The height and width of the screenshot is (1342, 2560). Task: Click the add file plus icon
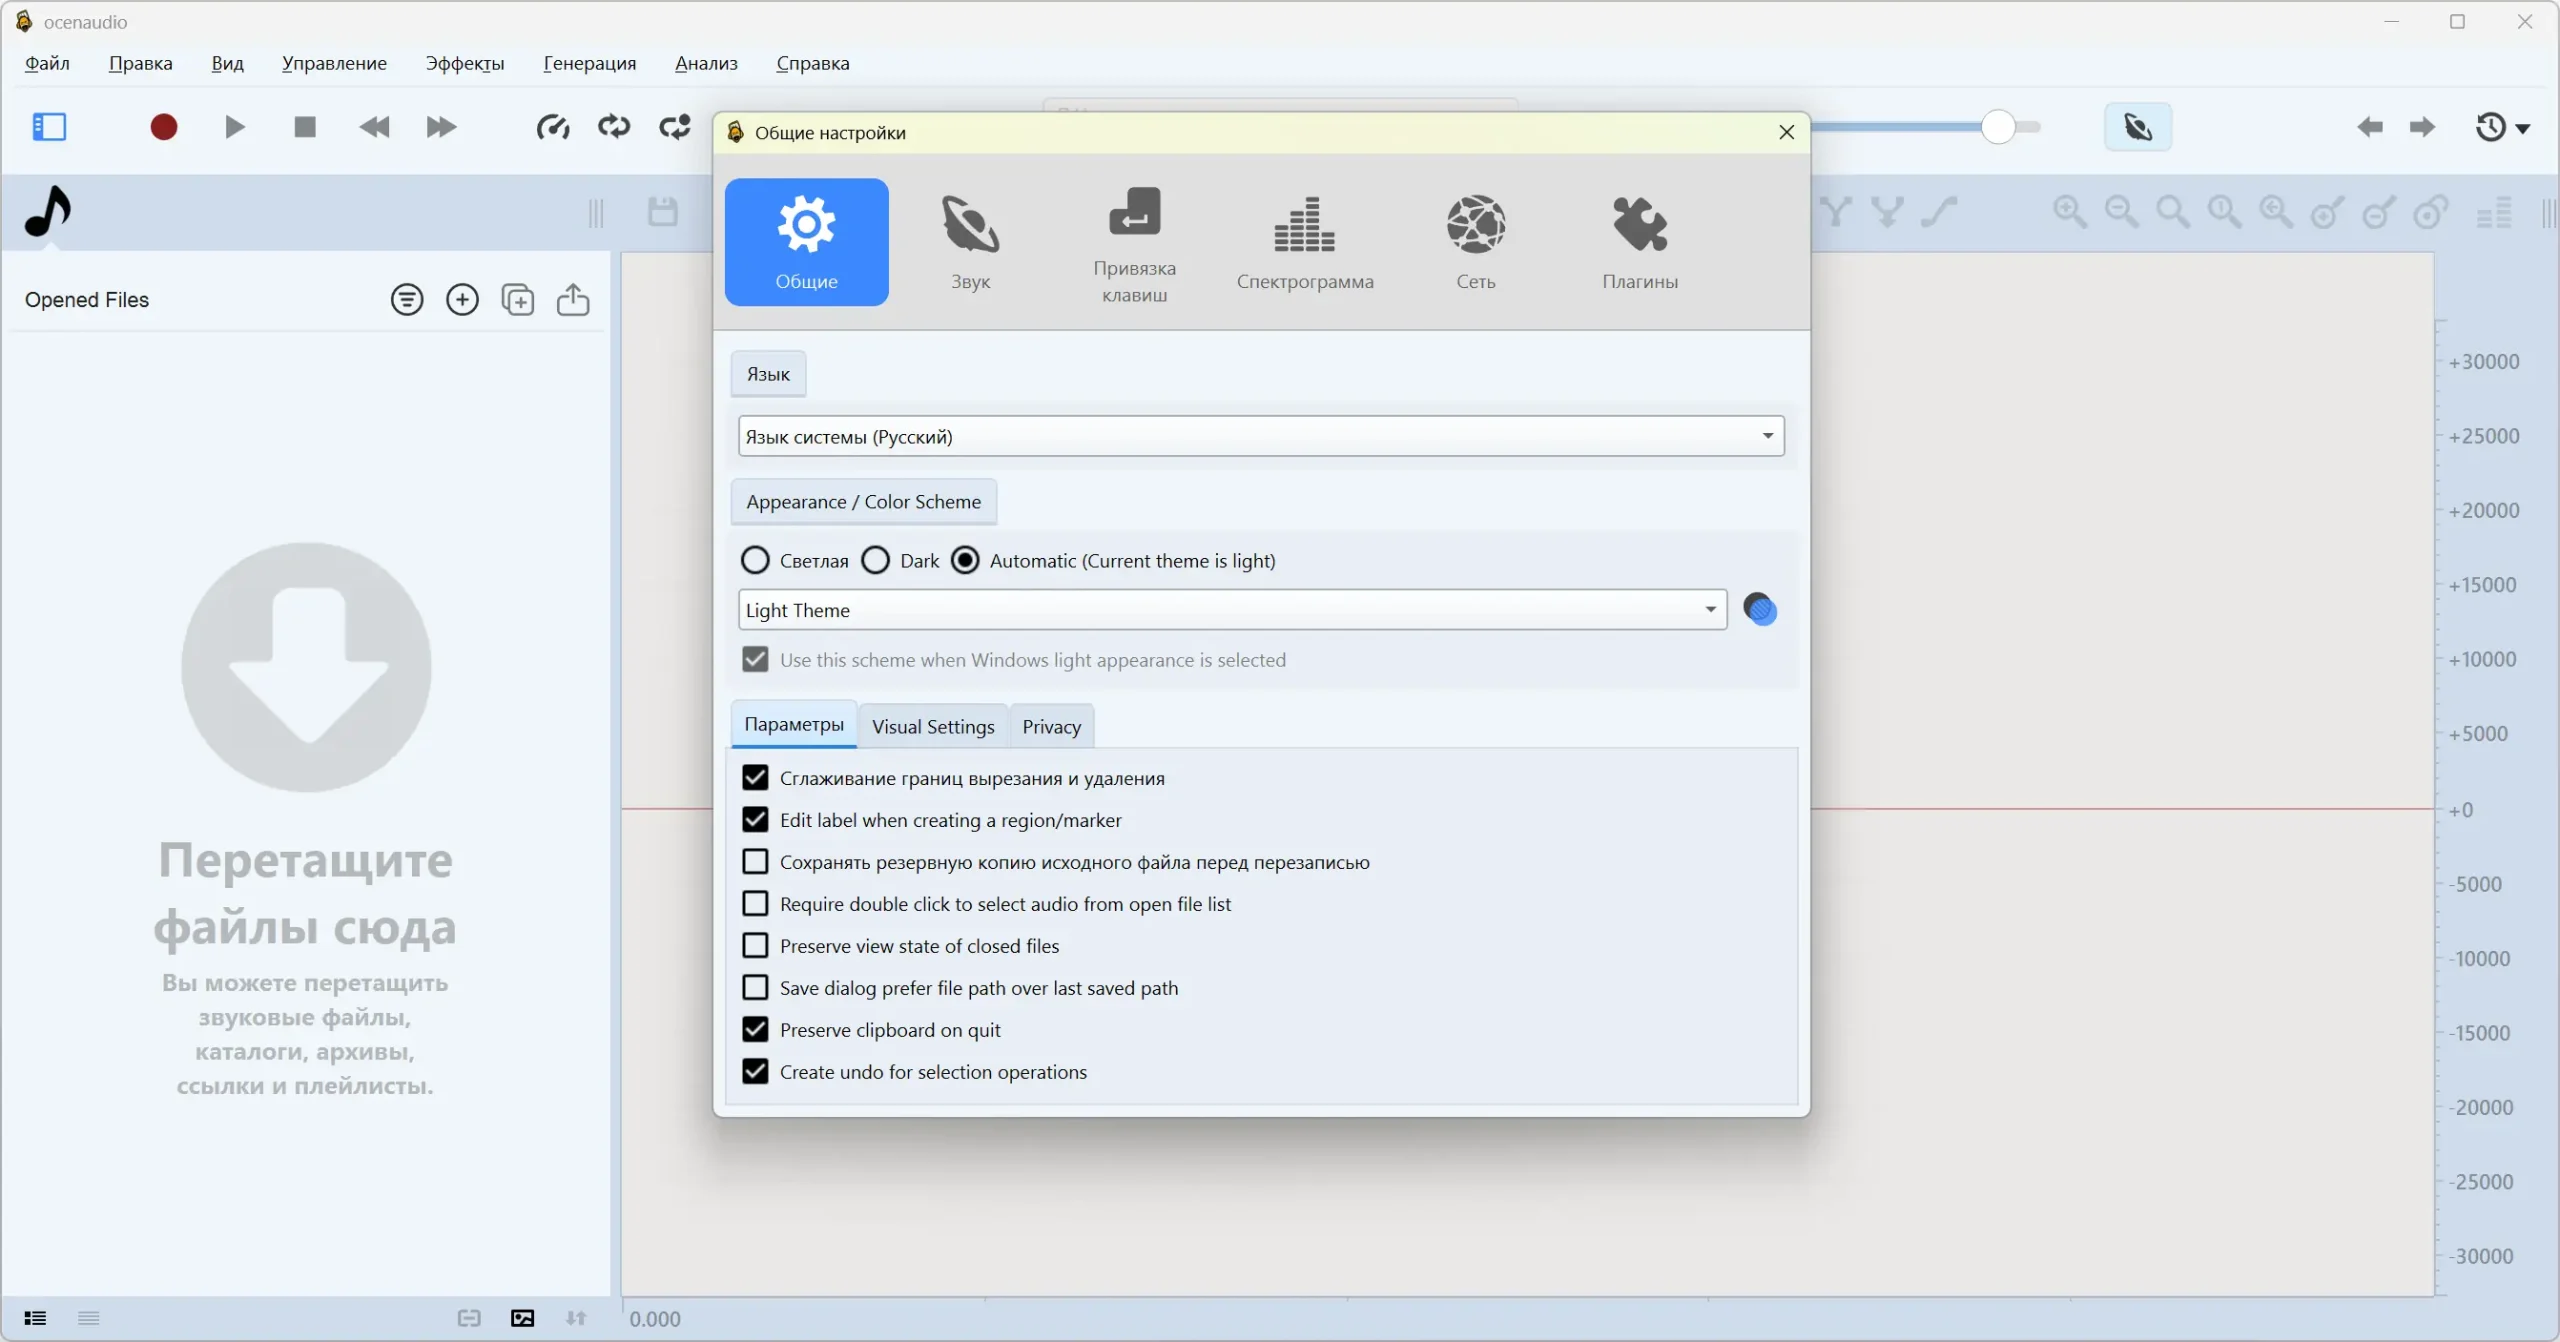coord(462,300)
